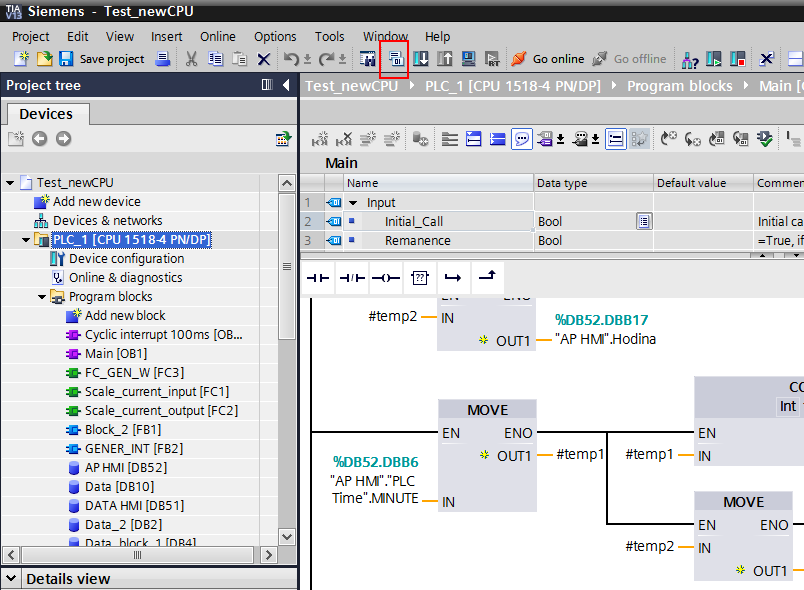This screenshot has height=590, width=804.
Task: Open the Edit menu
Action: click(77, 36)
